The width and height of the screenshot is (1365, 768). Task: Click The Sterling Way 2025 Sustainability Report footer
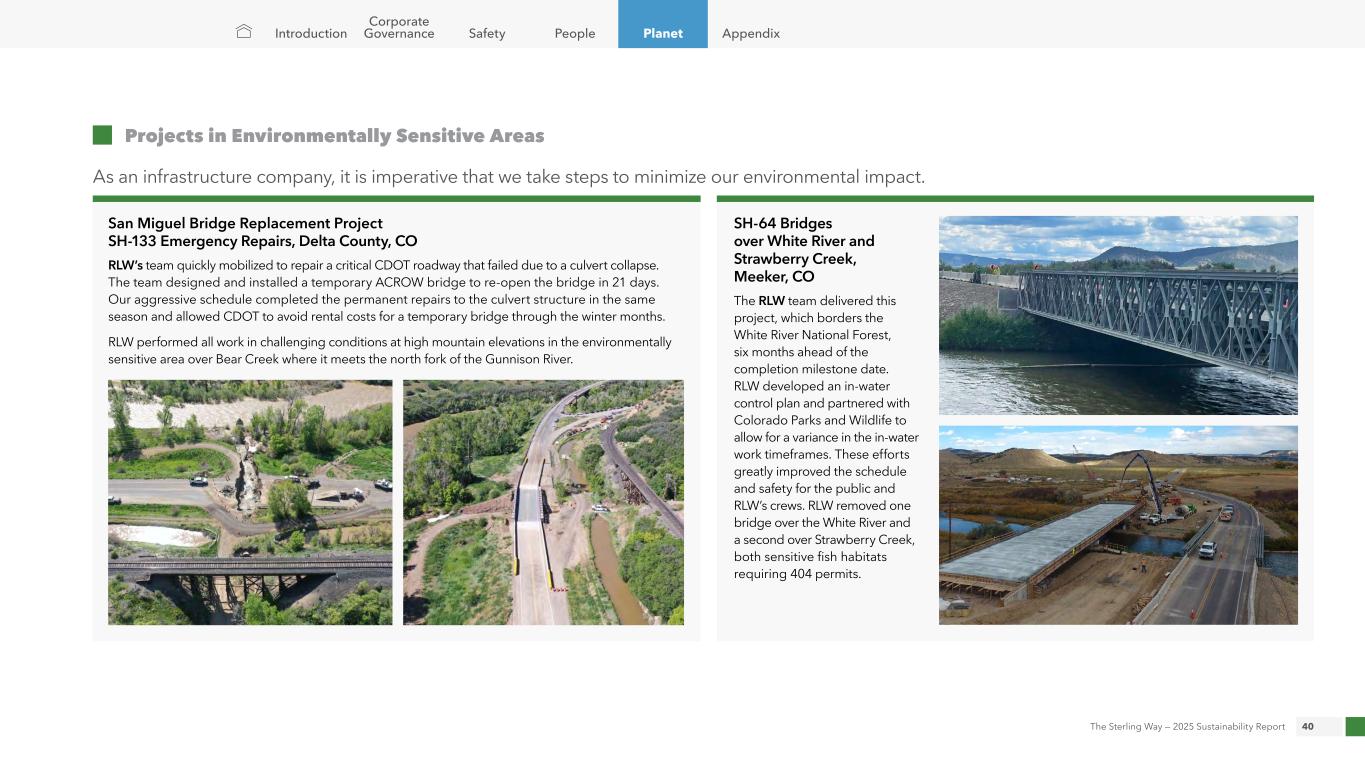1187,727
